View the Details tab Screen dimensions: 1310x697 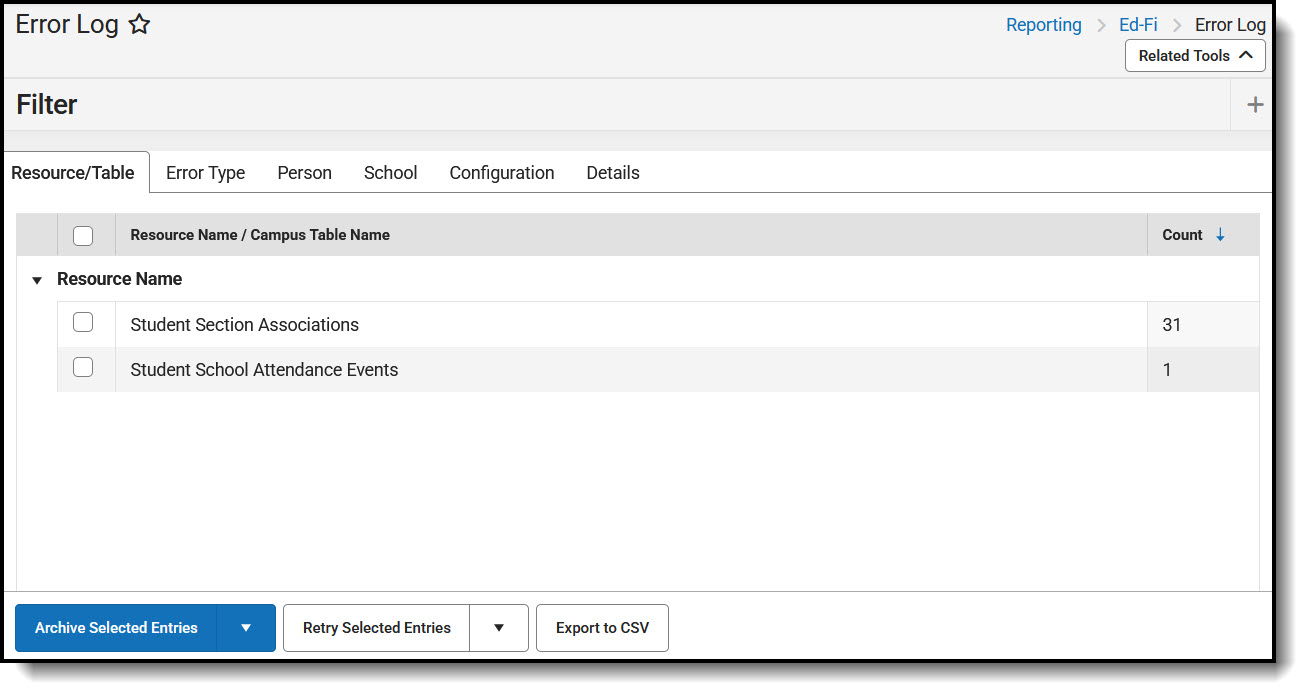[x=613, y=172]
